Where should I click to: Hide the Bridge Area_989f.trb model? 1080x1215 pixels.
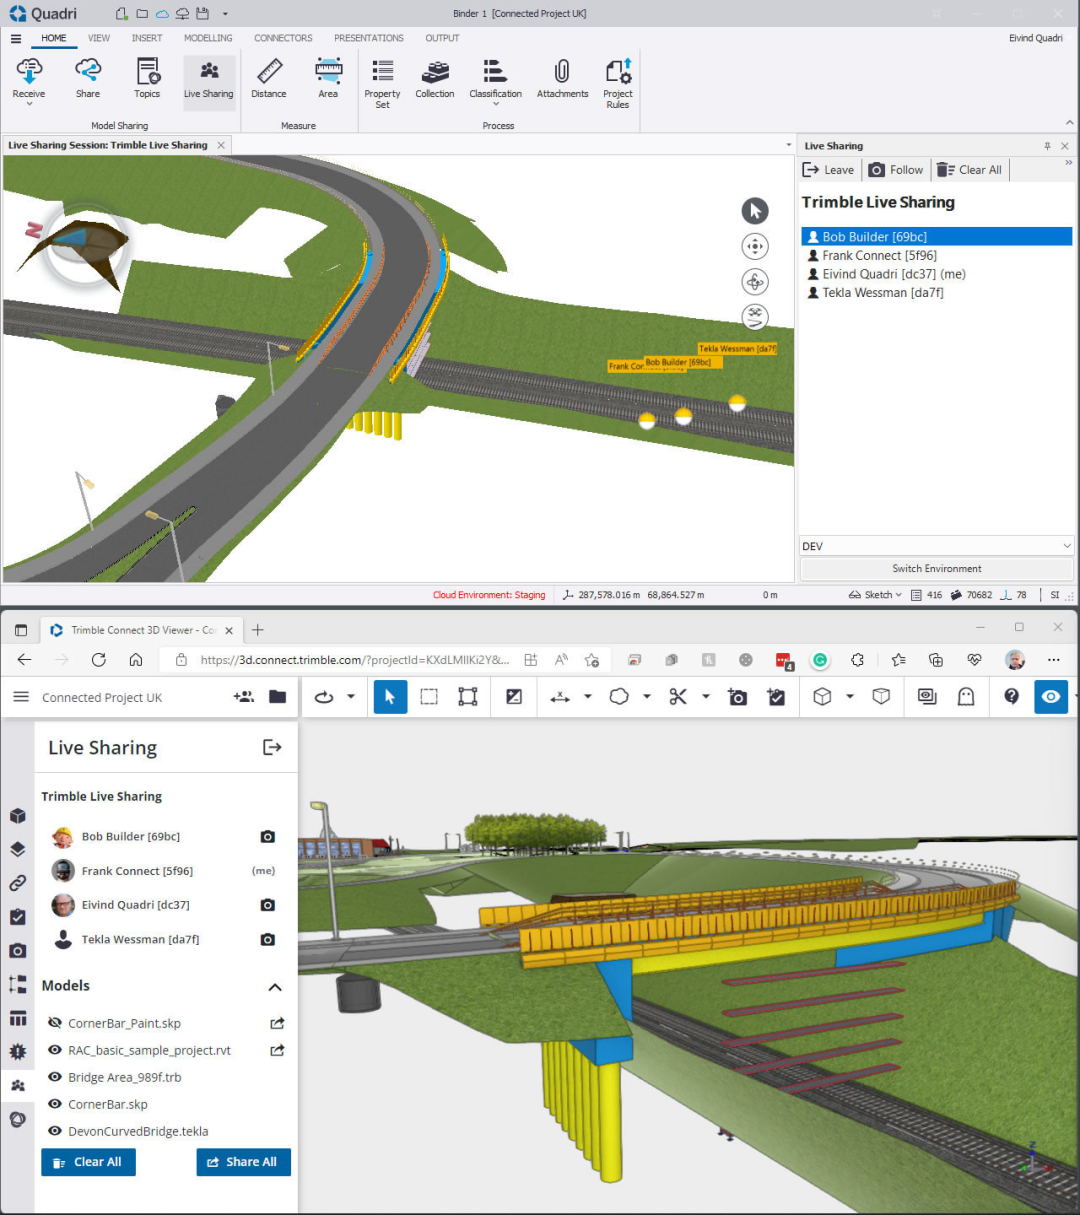click(x=55, y=1077)
